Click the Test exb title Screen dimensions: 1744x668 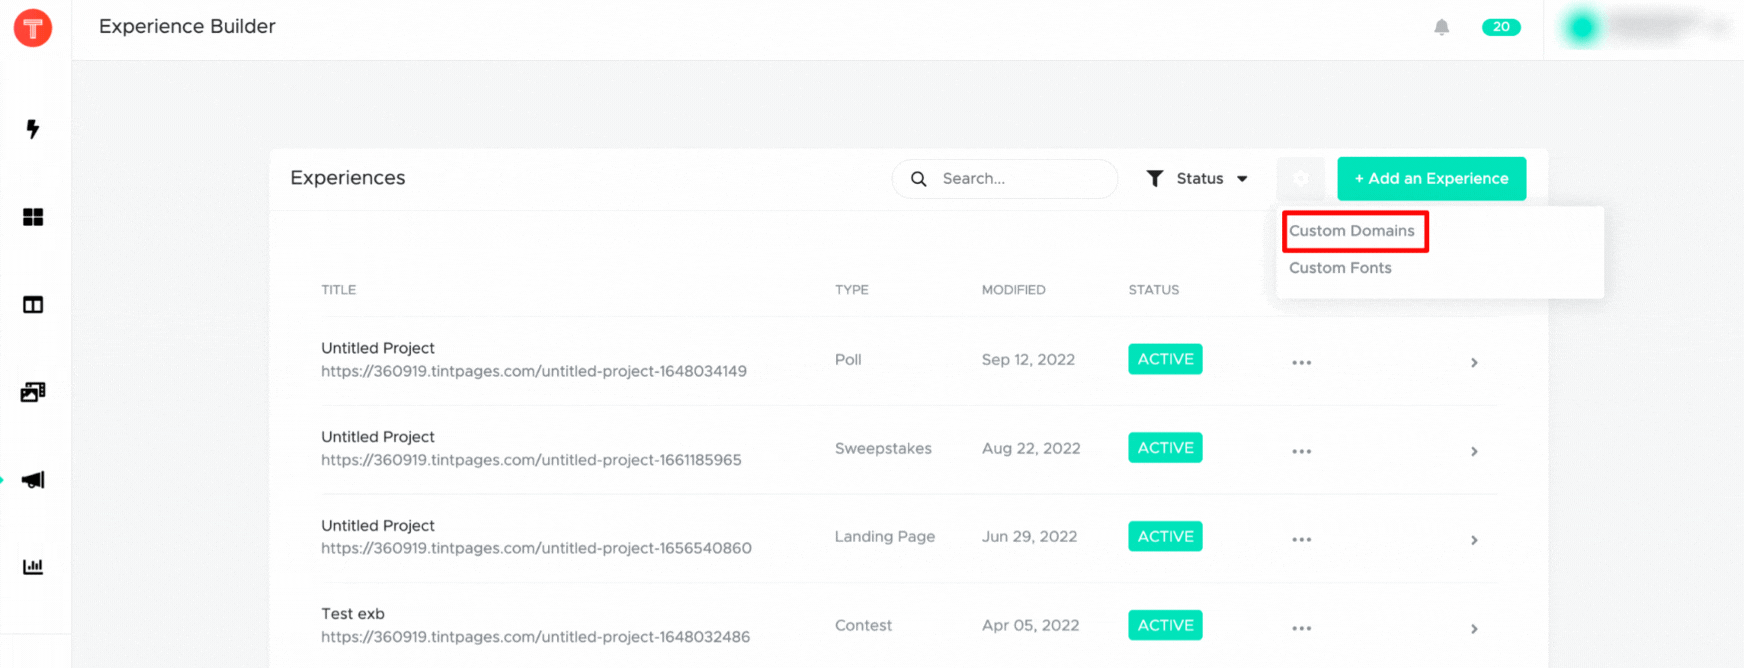point(353,614)
